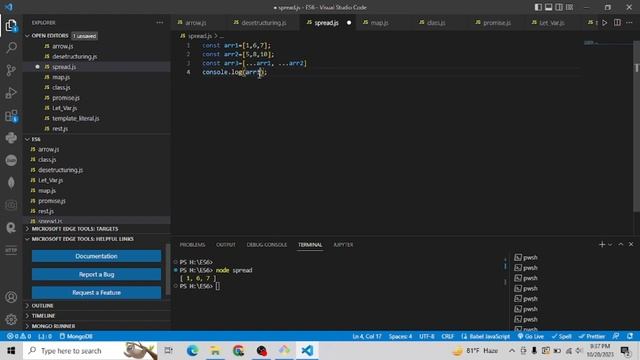Click the MongoDB status bar item
640x360 pixels.
[x=76, y=336]
